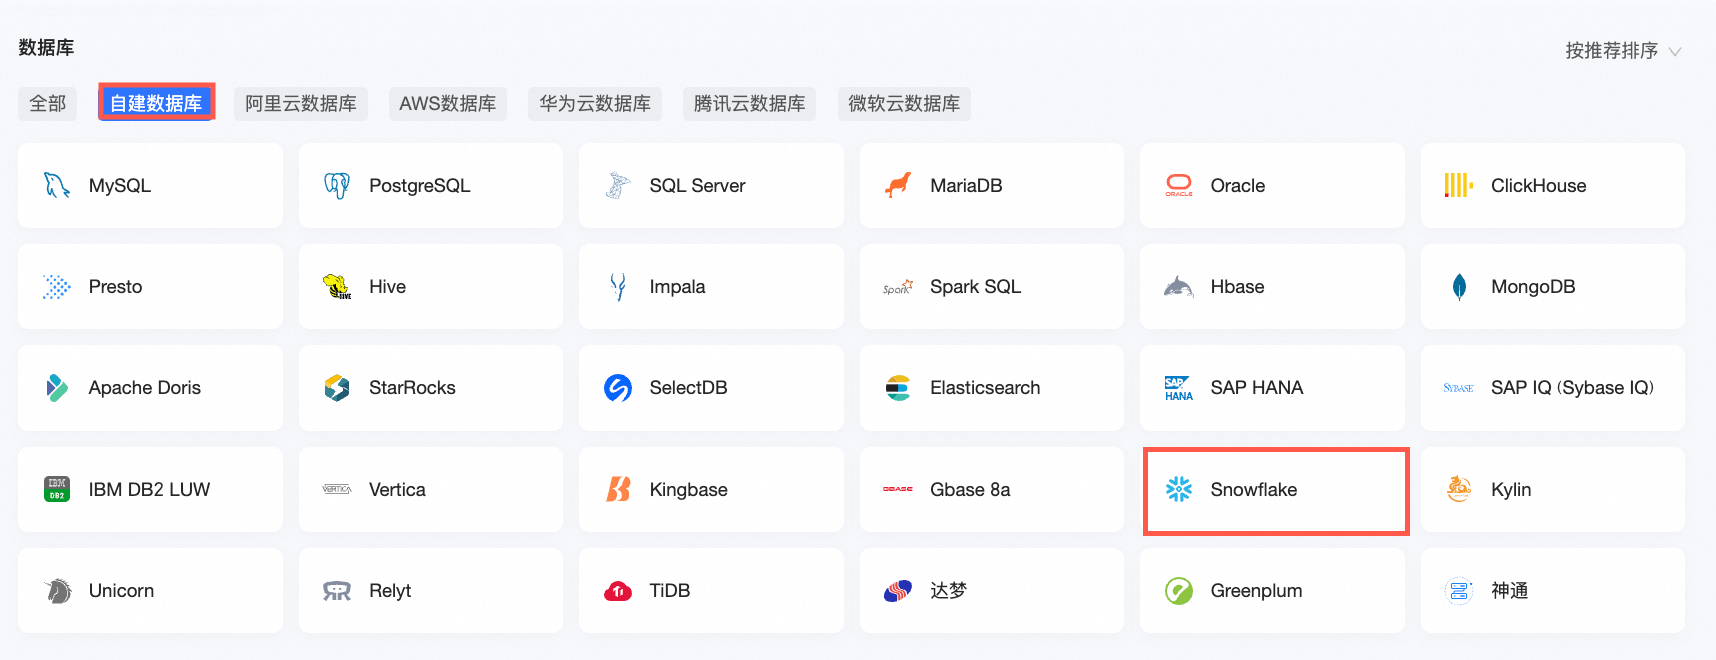
Task: Click the Kingbase orange K icon
Action: pyautogui.click(x=618, y=489)
